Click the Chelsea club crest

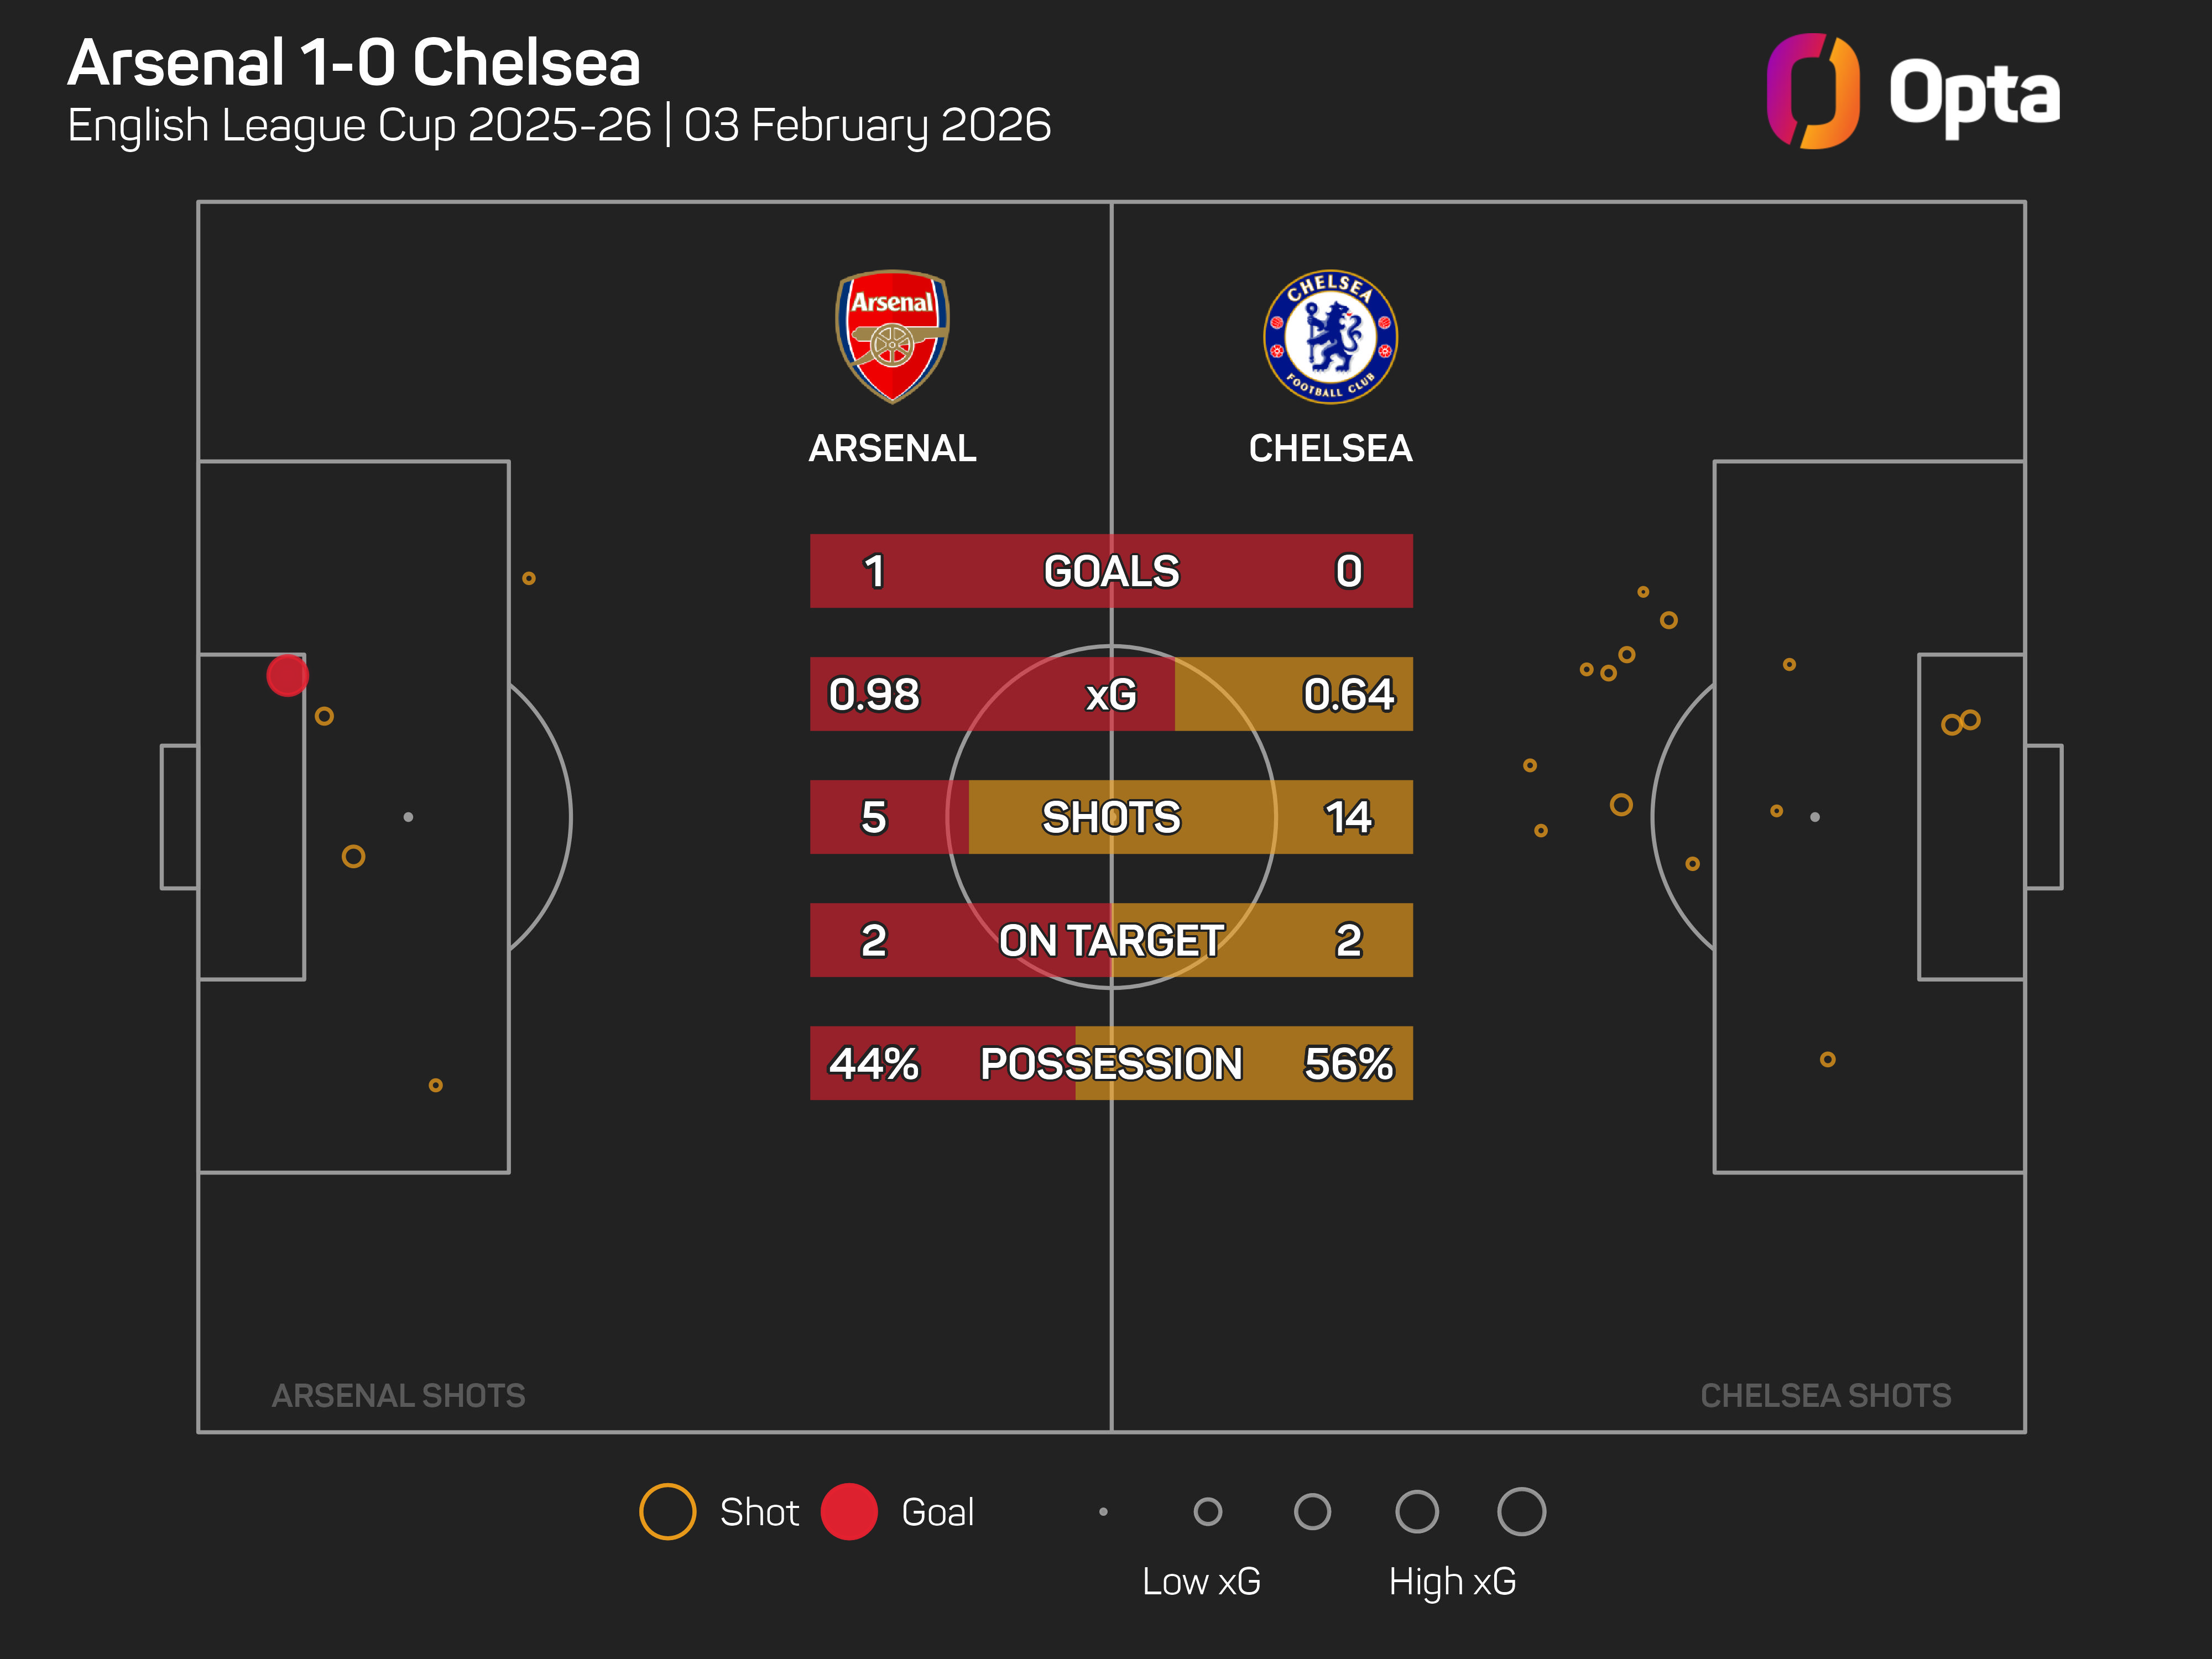pos(1330,336)
